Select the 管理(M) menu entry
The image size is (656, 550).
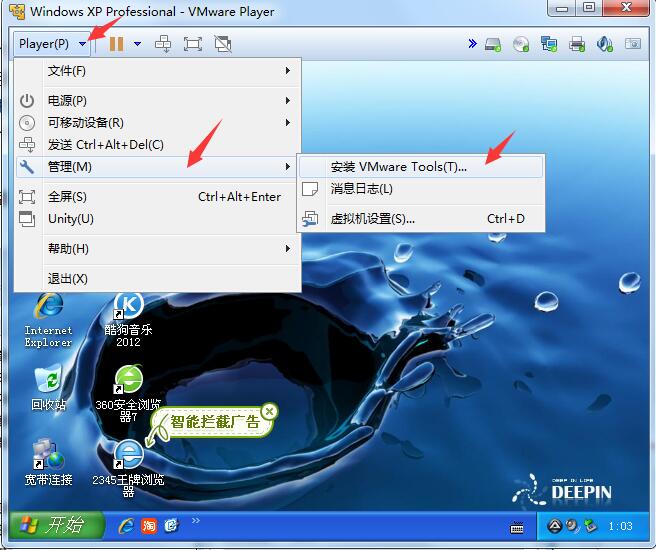(157, 167)
